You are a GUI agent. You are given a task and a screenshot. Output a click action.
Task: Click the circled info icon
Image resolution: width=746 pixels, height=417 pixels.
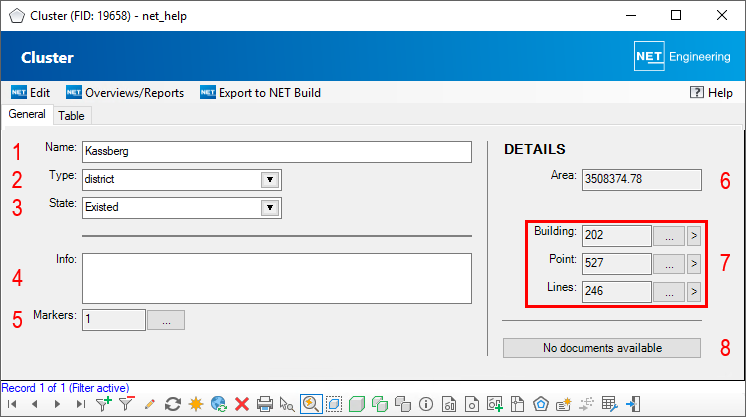pos(426,405)
